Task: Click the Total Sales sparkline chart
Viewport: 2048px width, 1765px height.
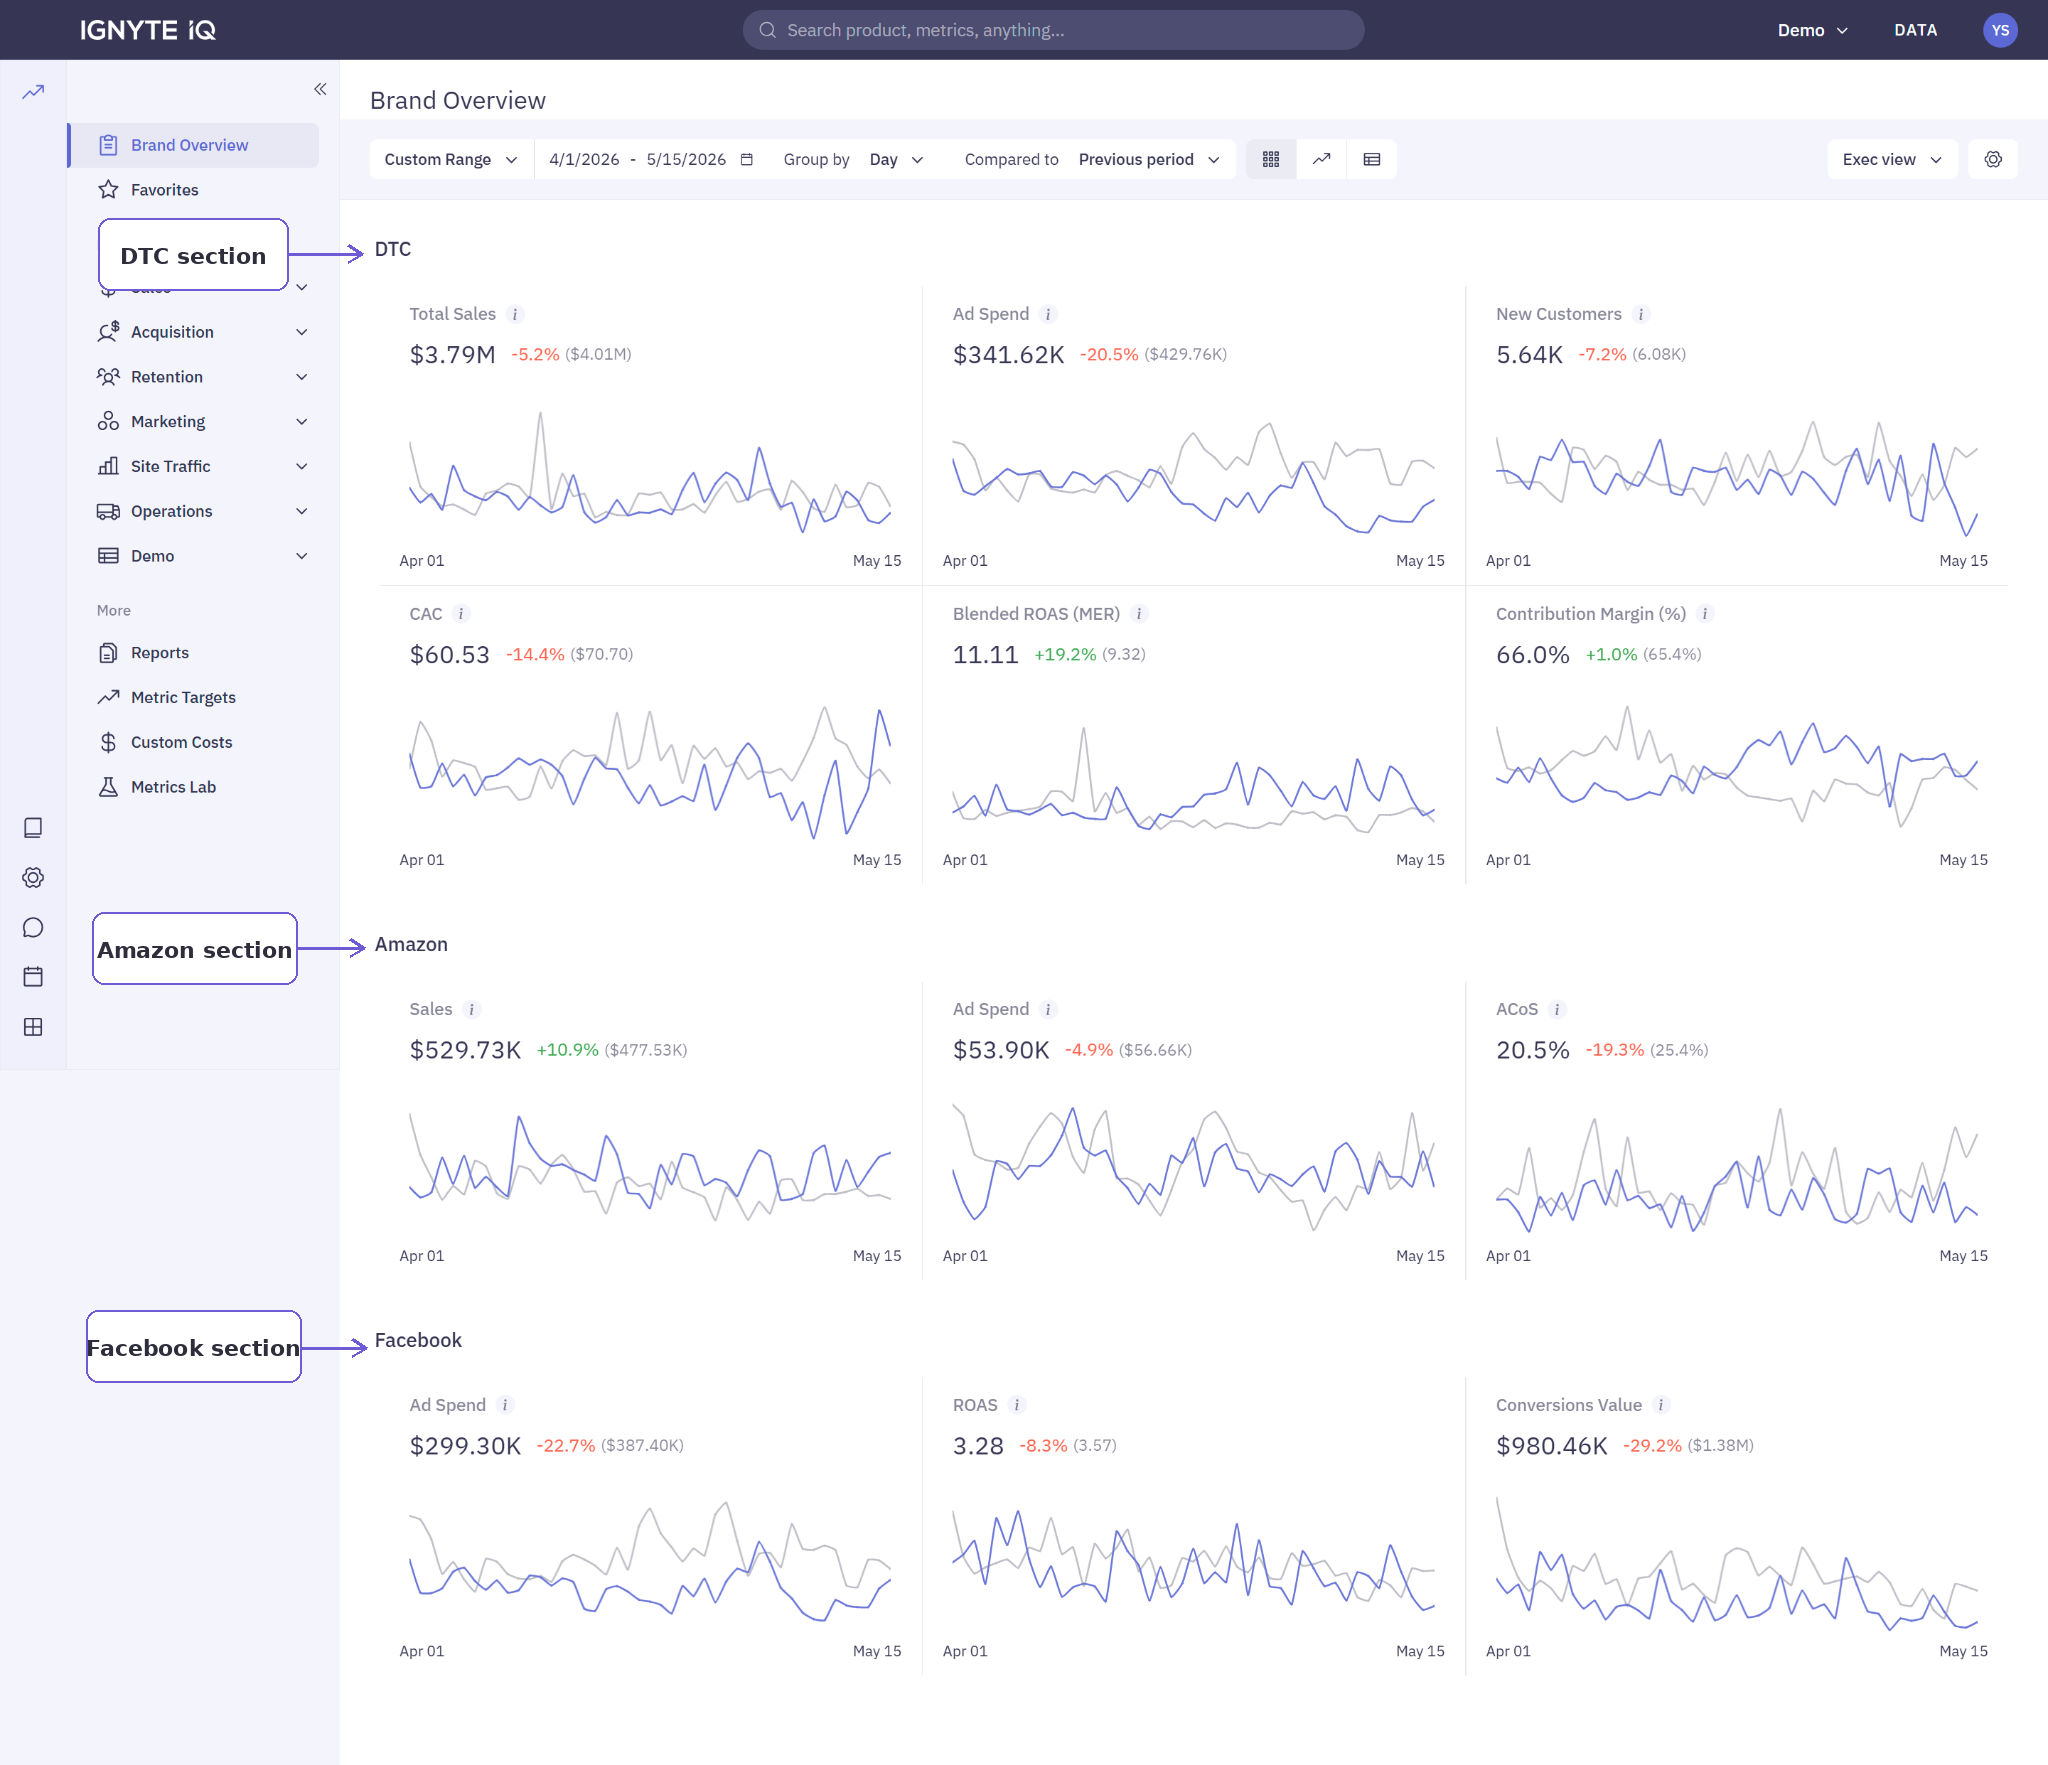Action: click(650, 473)
